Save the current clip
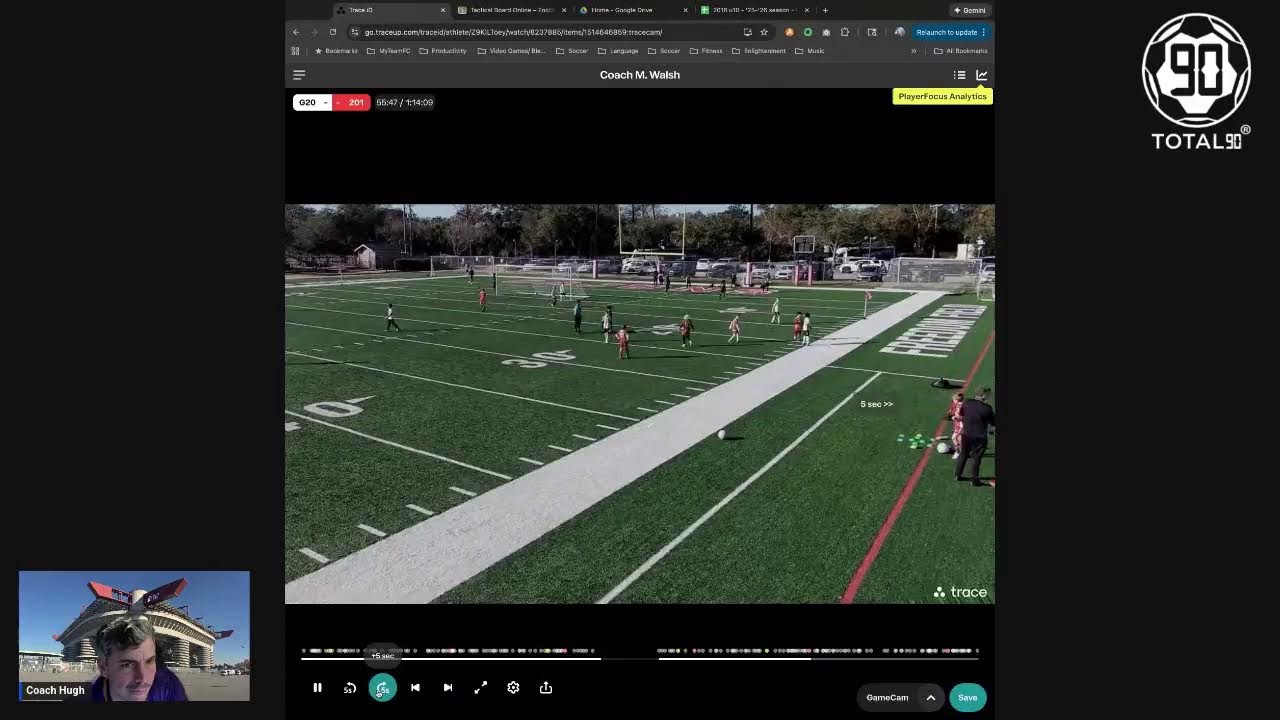Image resolution: width=1280 pixels, height=720 pixels. click(x=967, y=698)
